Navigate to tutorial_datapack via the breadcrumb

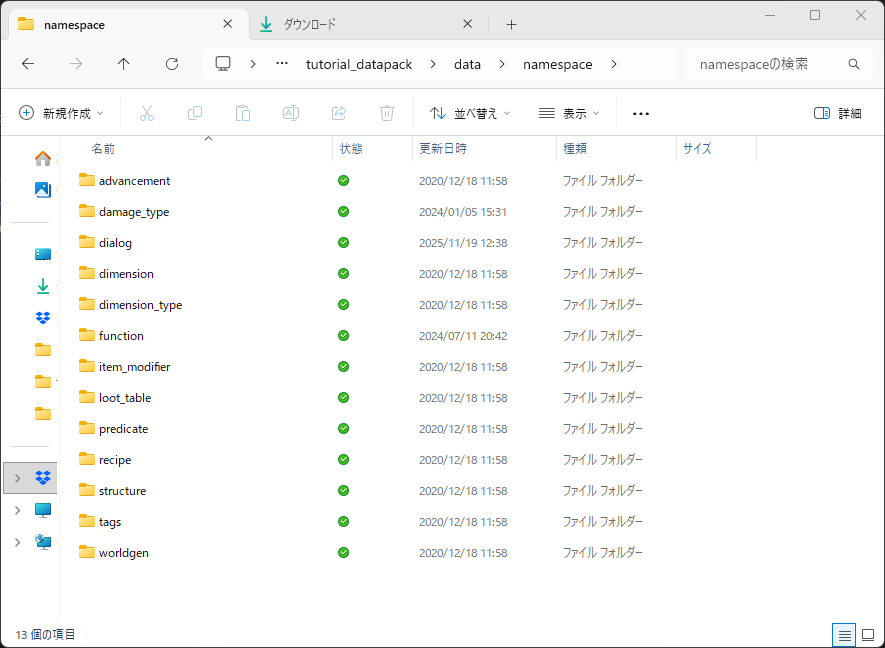point(359,63)
